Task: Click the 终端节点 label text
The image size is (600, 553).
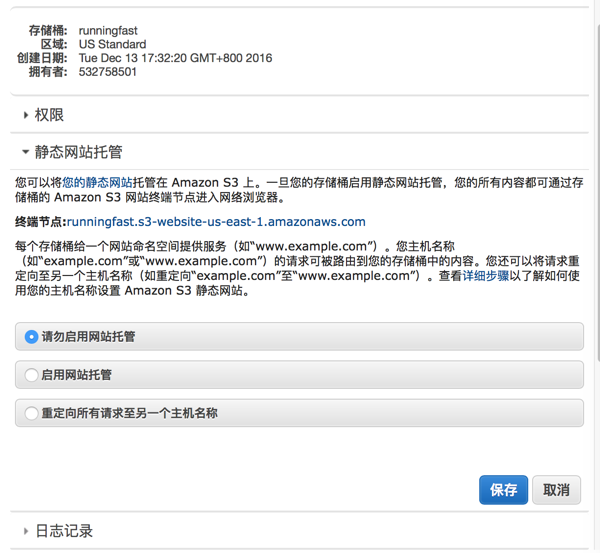Action: (40, 222)
